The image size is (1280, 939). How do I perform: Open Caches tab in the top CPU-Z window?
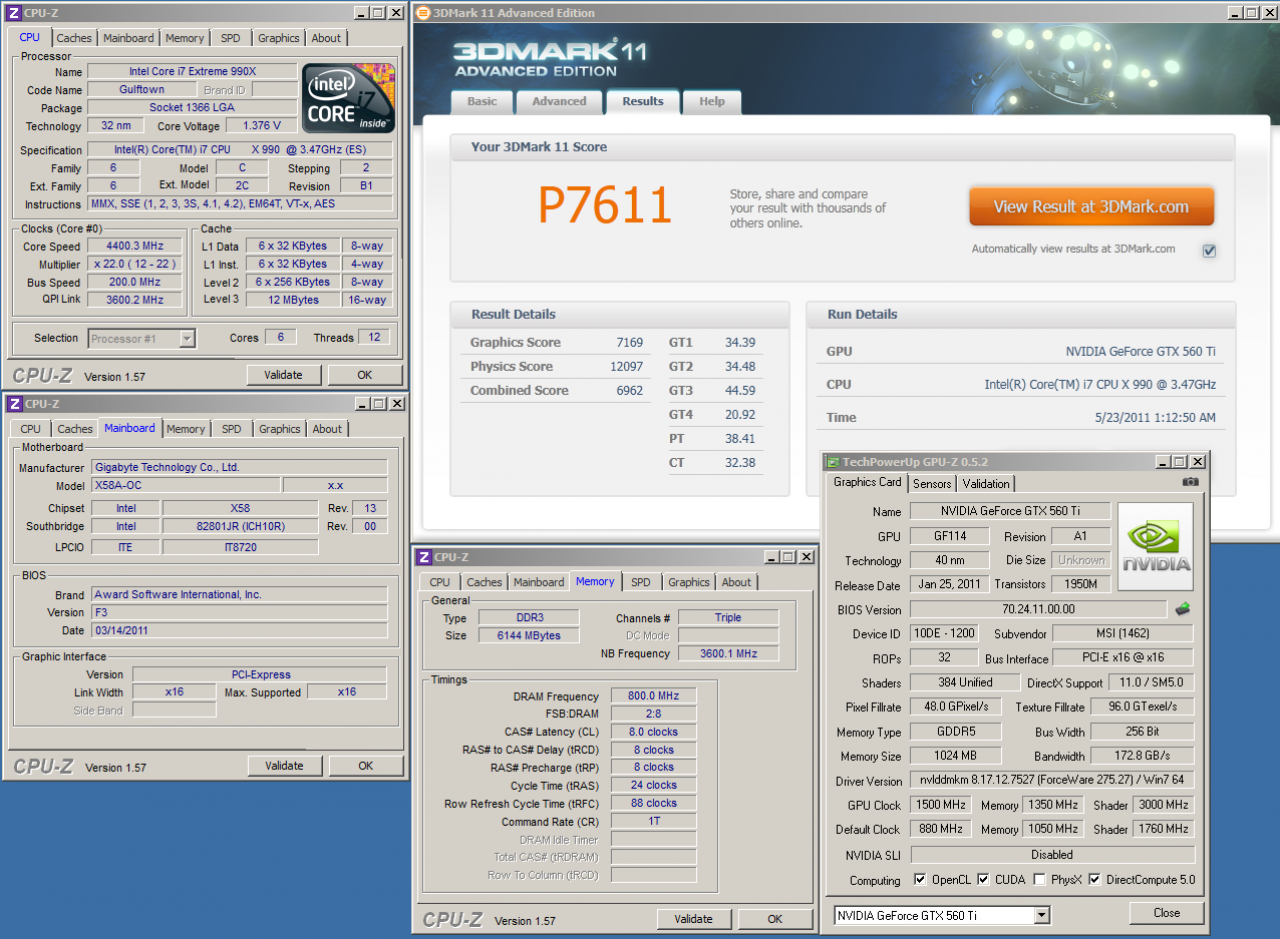[x=74, y=38]
